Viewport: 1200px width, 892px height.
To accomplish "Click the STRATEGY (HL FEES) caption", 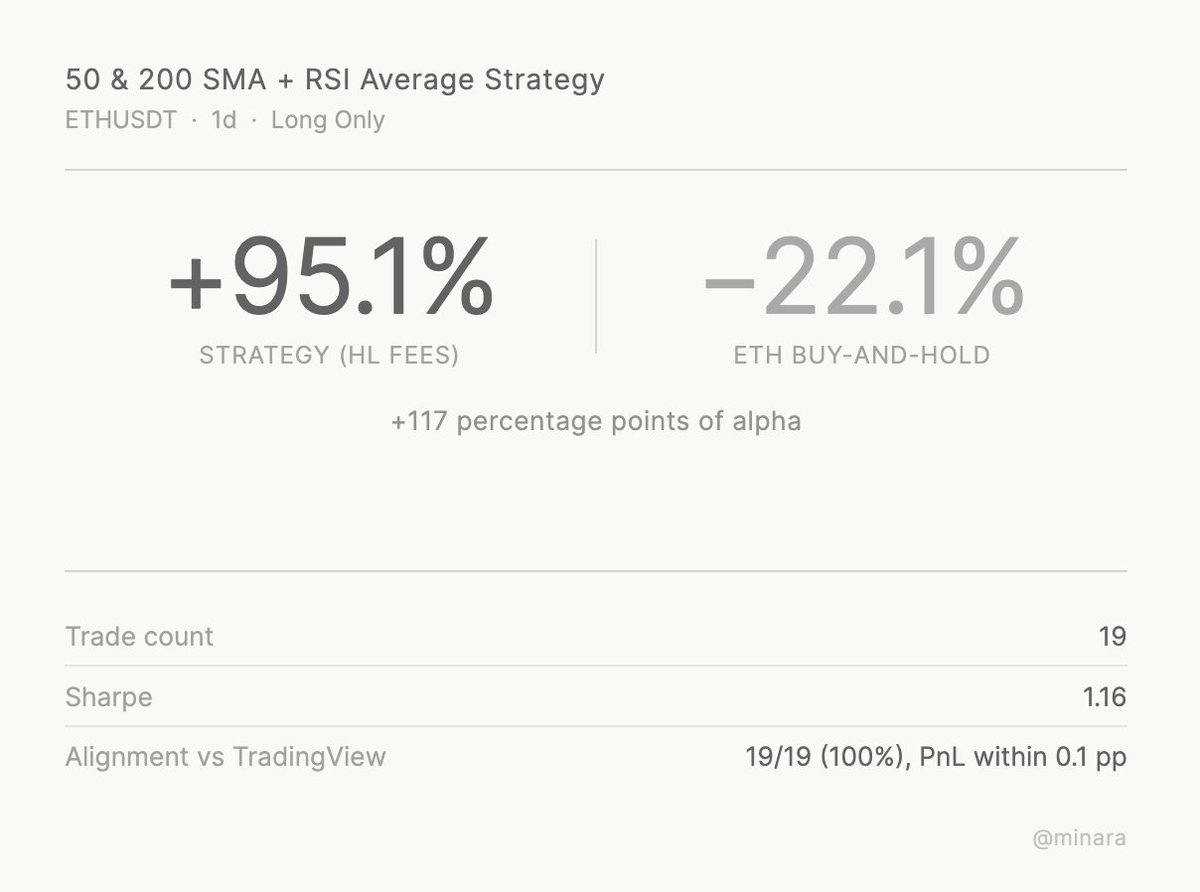I will tap(329, 355).
